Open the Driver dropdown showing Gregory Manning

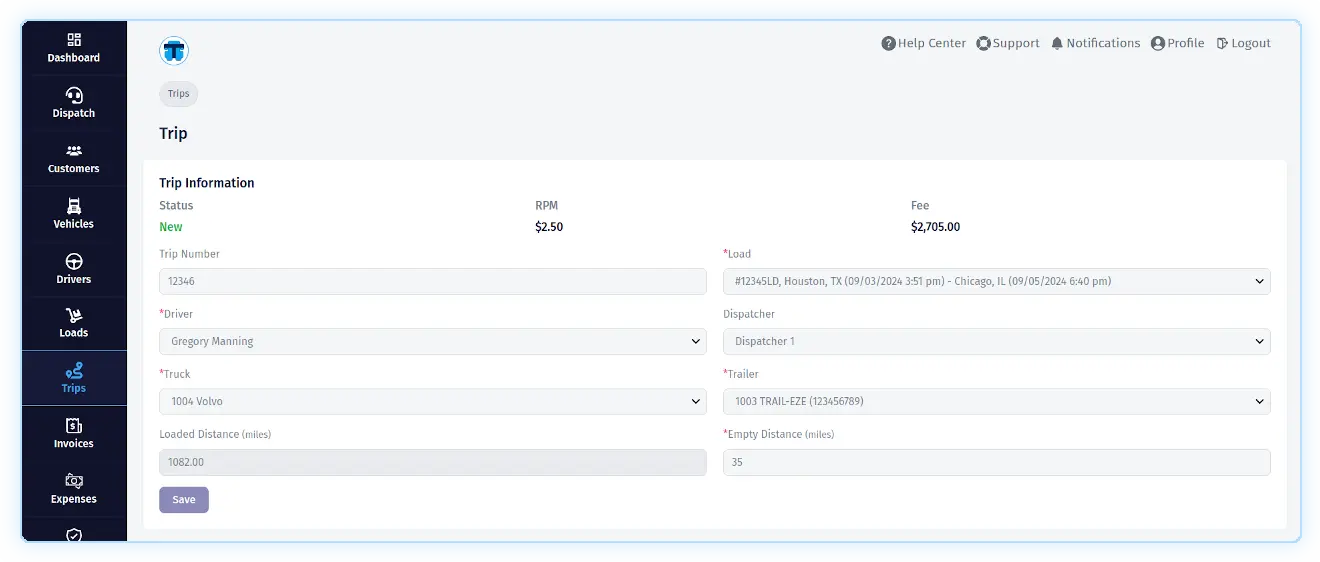[x=432, y=342]
